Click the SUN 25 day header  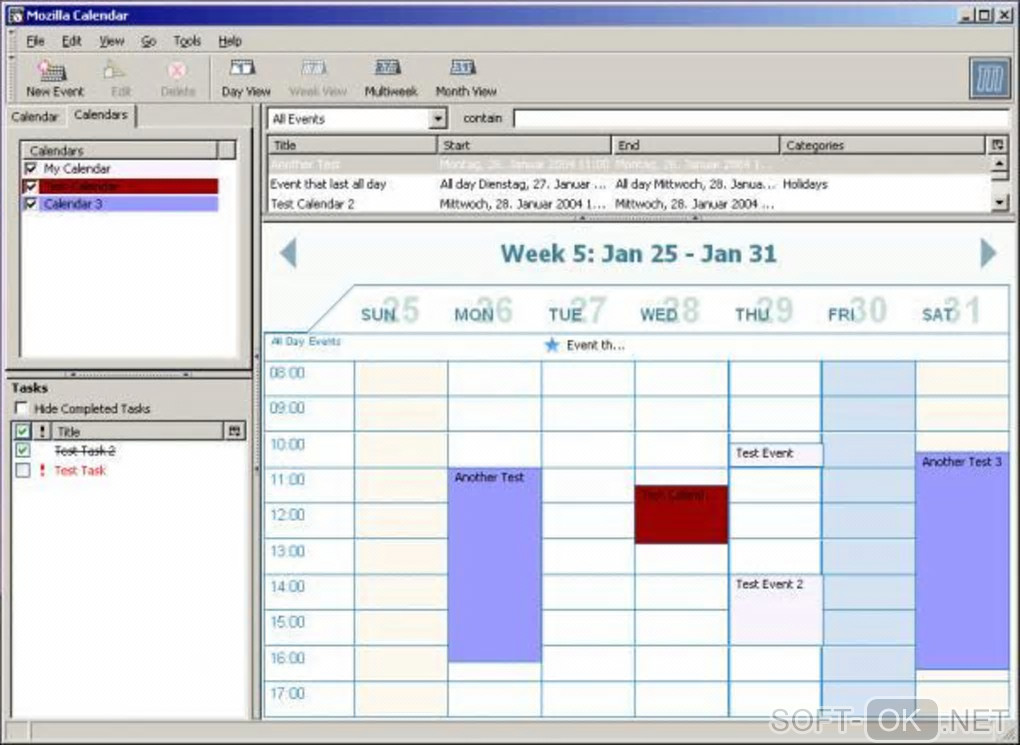[390, 310]
